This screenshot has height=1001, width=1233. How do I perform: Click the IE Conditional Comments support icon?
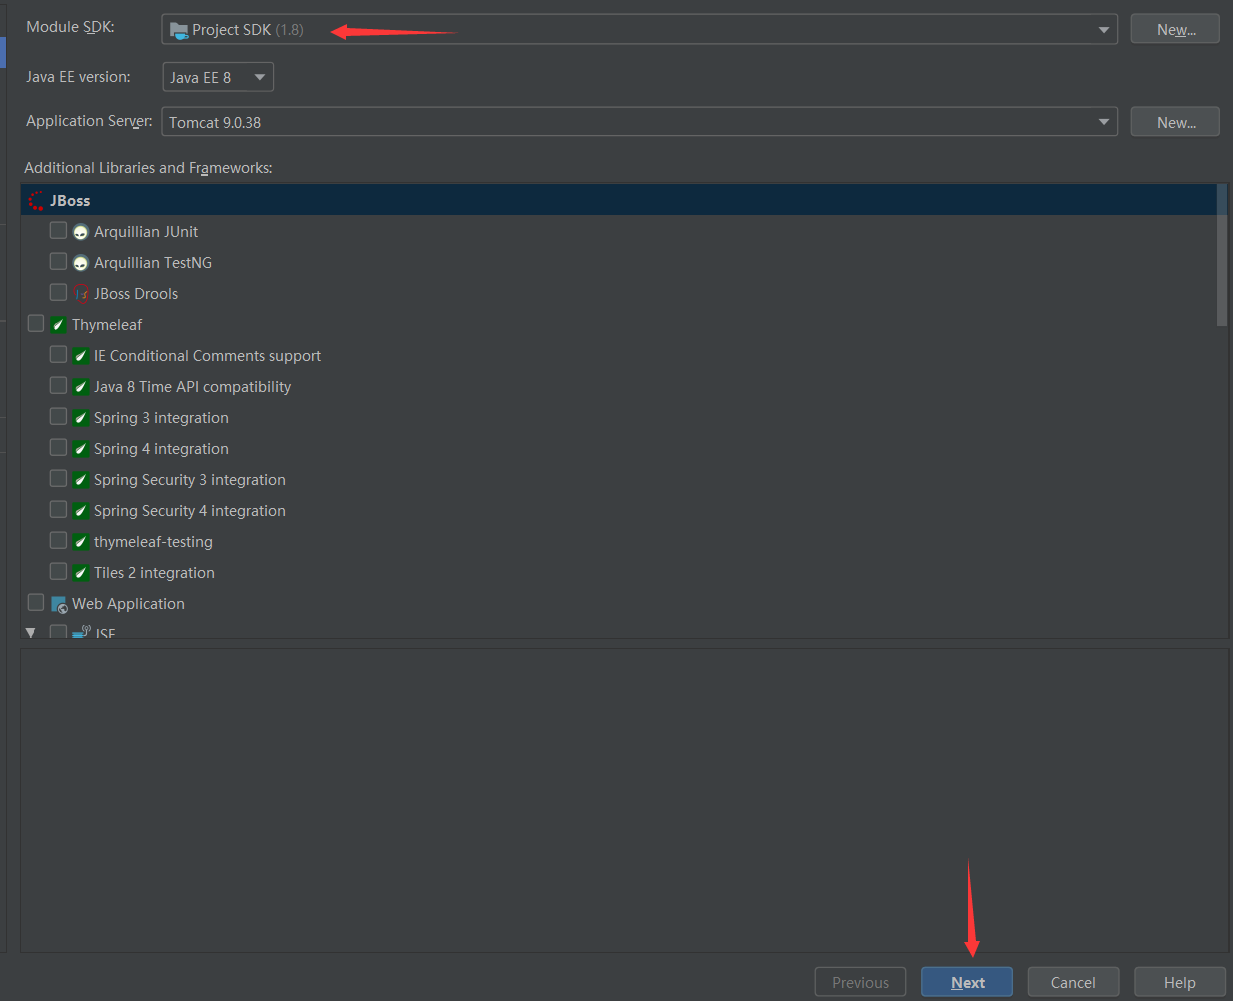click(x=81, y=356)
